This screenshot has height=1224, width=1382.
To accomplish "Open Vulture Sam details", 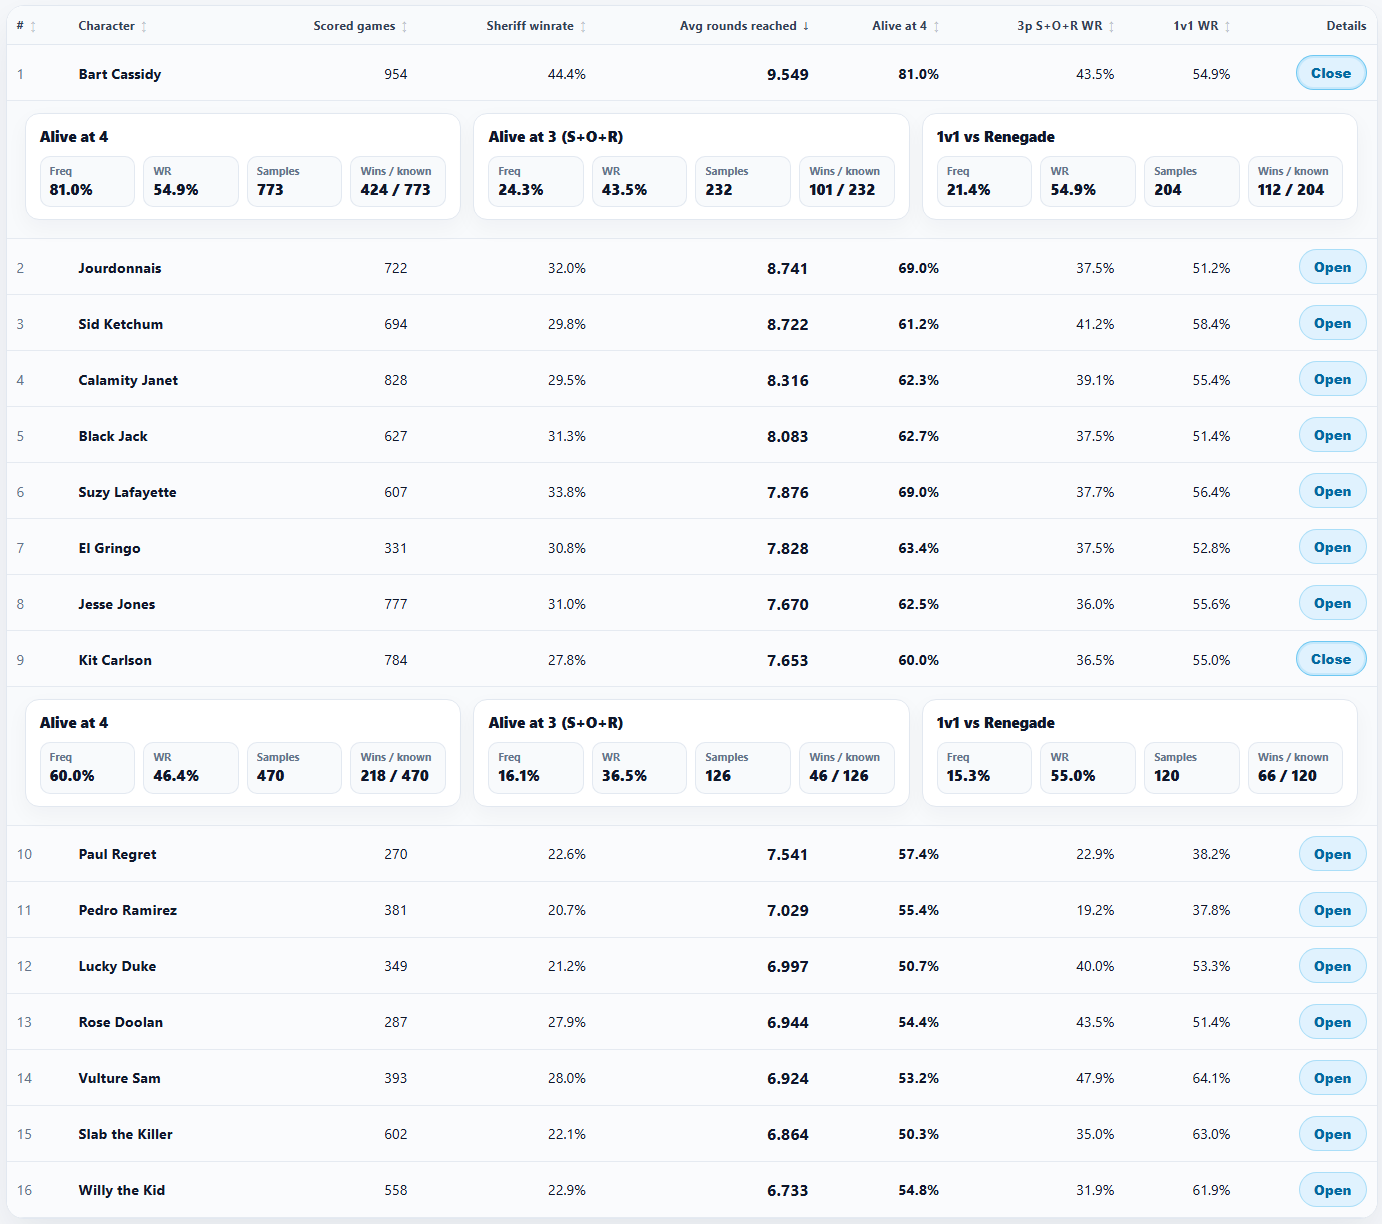I will [x=1332, y=1078].
